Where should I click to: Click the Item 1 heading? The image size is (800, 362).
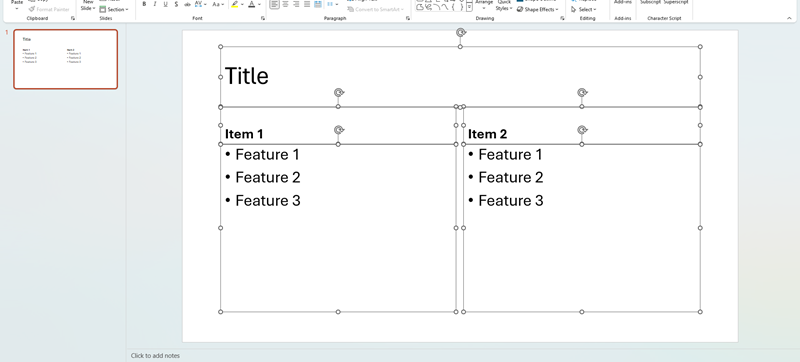point(244,134)
